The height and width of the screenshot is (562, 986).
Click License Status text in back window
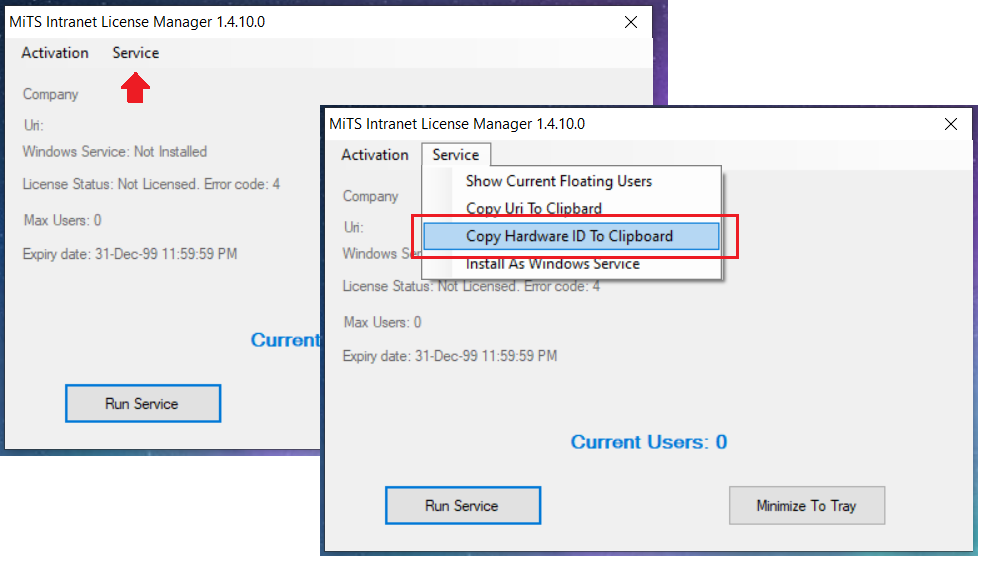coord(151,184)
